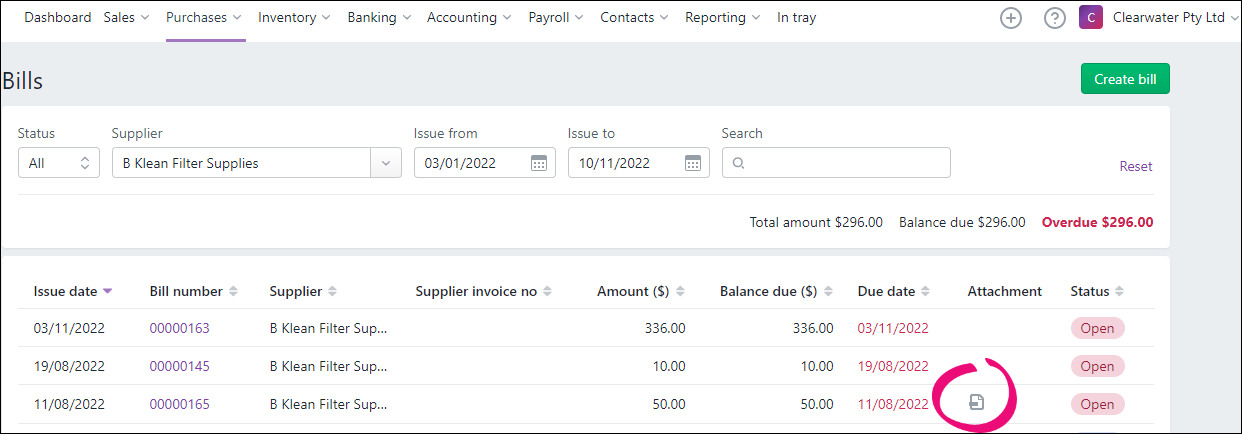Screen dimensions: 1242x434
Task: Expand the Purchases menu
Action: tap(205, 17)
